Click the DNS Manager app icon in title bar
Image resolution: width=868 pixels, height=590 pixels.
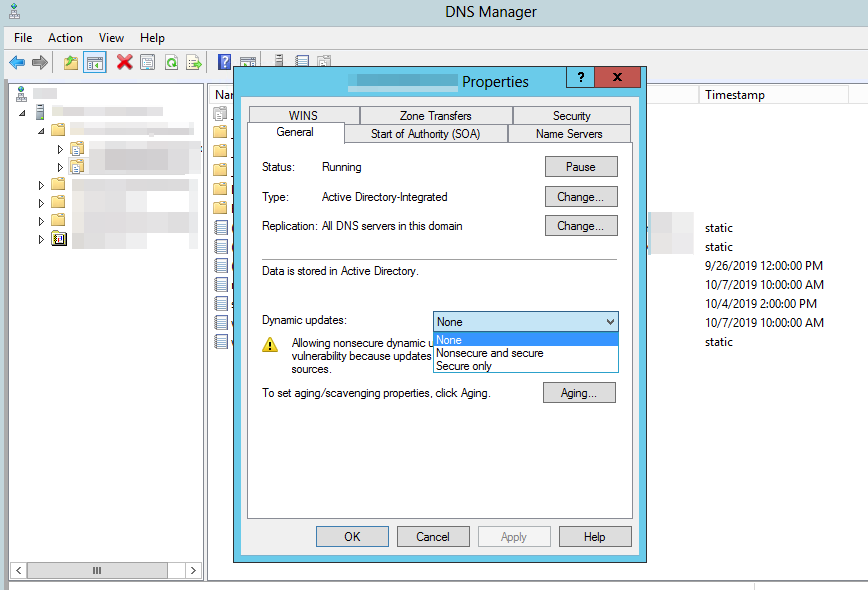[x=14, y=11]
